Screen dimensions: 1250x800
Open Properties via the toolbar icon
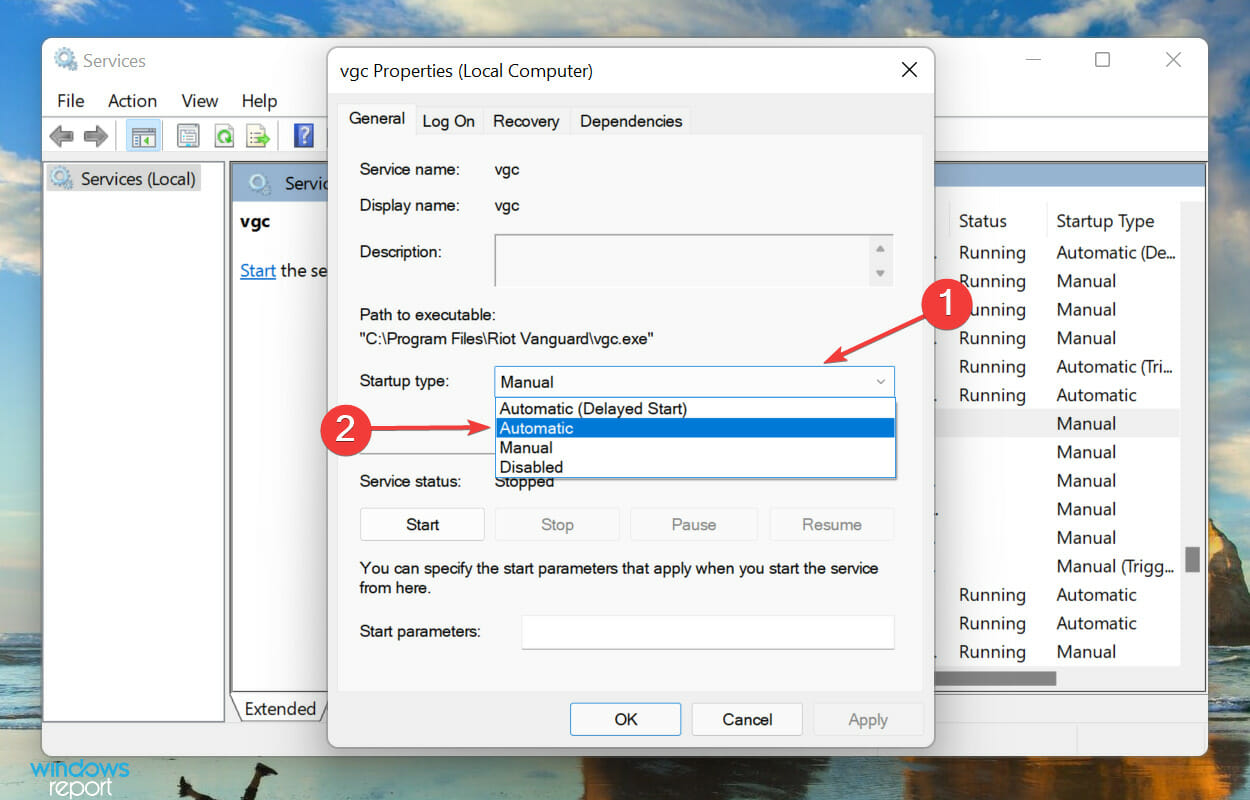[188, 136]
